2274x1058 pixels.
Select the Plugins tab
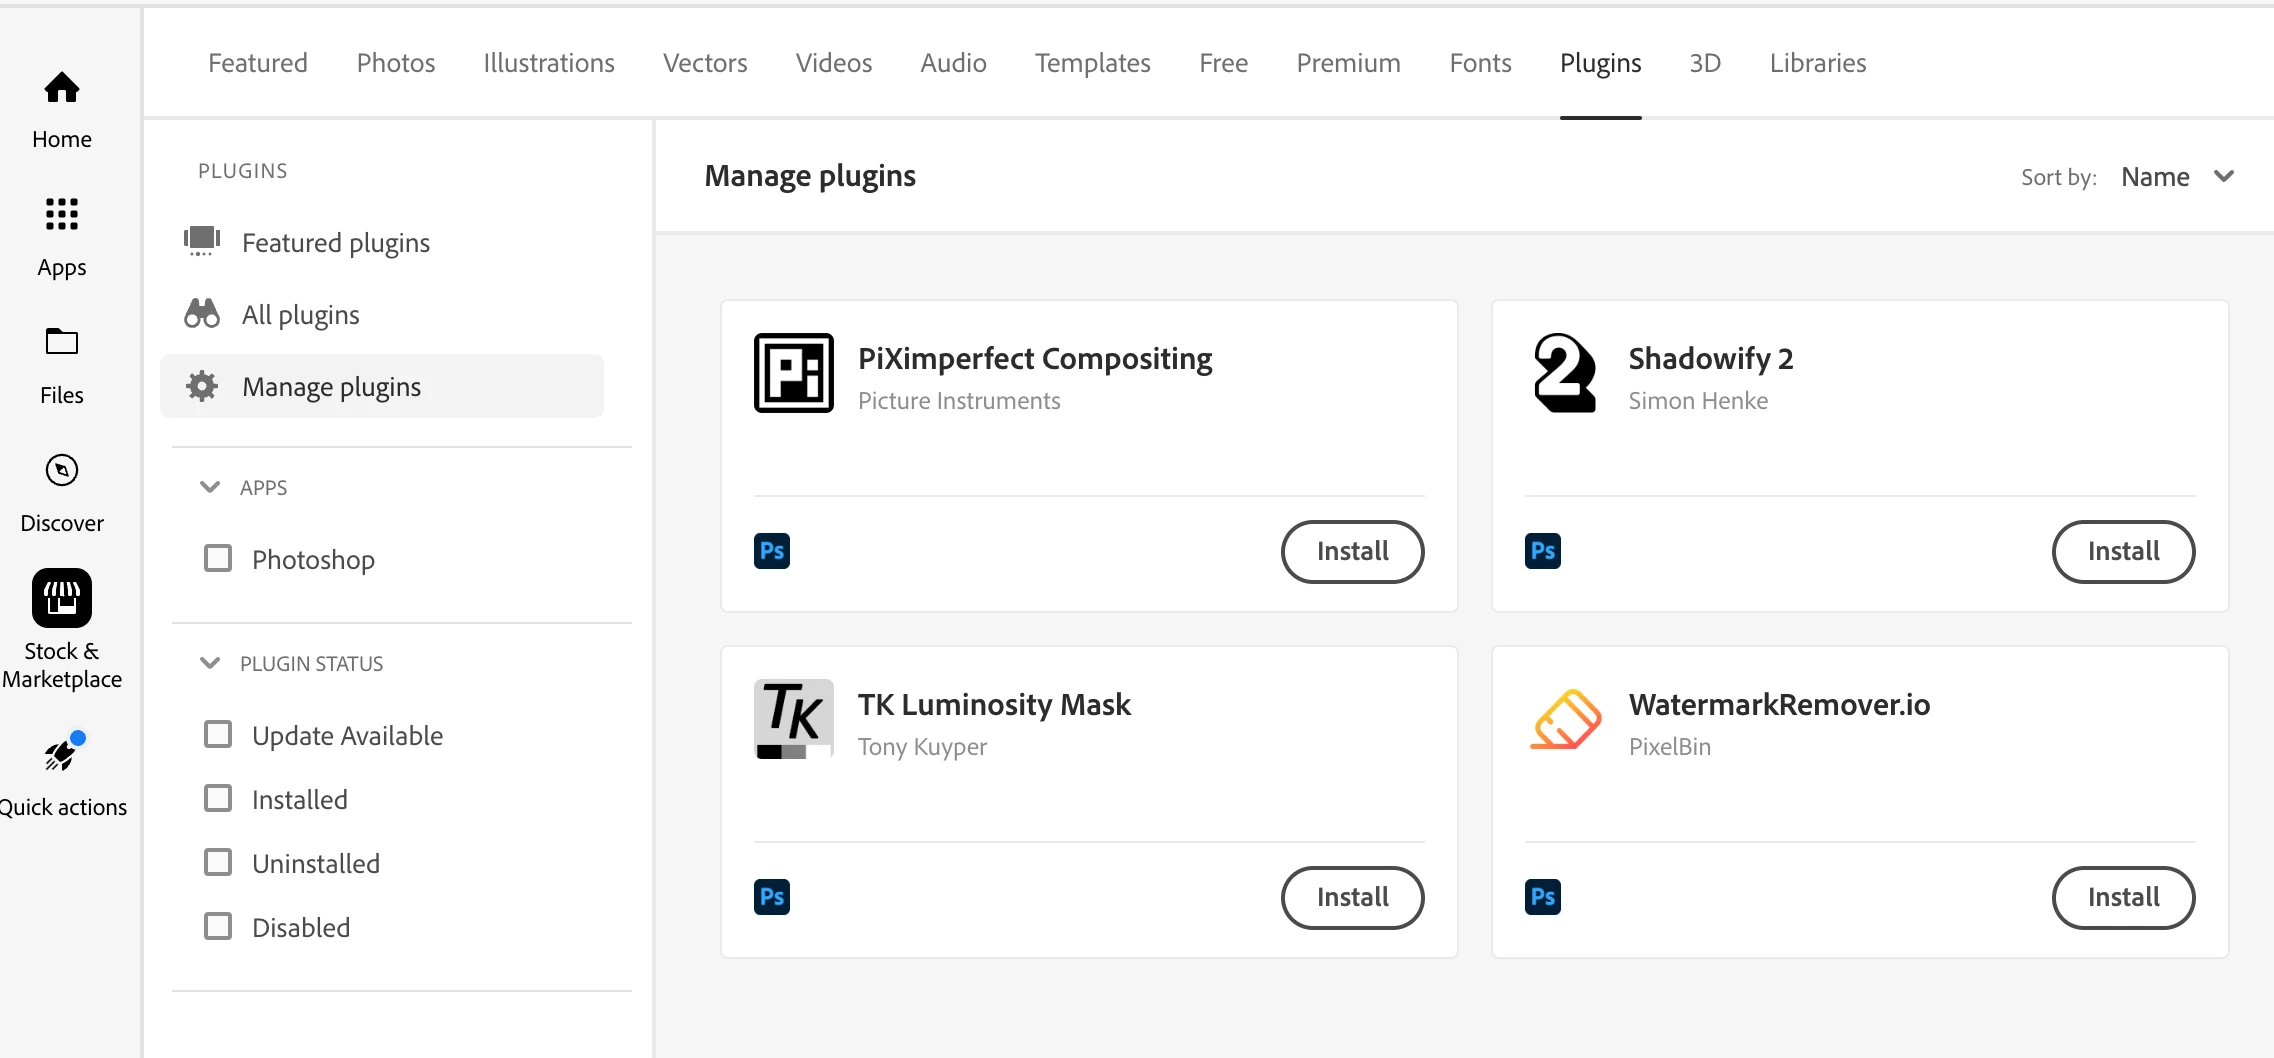click(1601, 63)
